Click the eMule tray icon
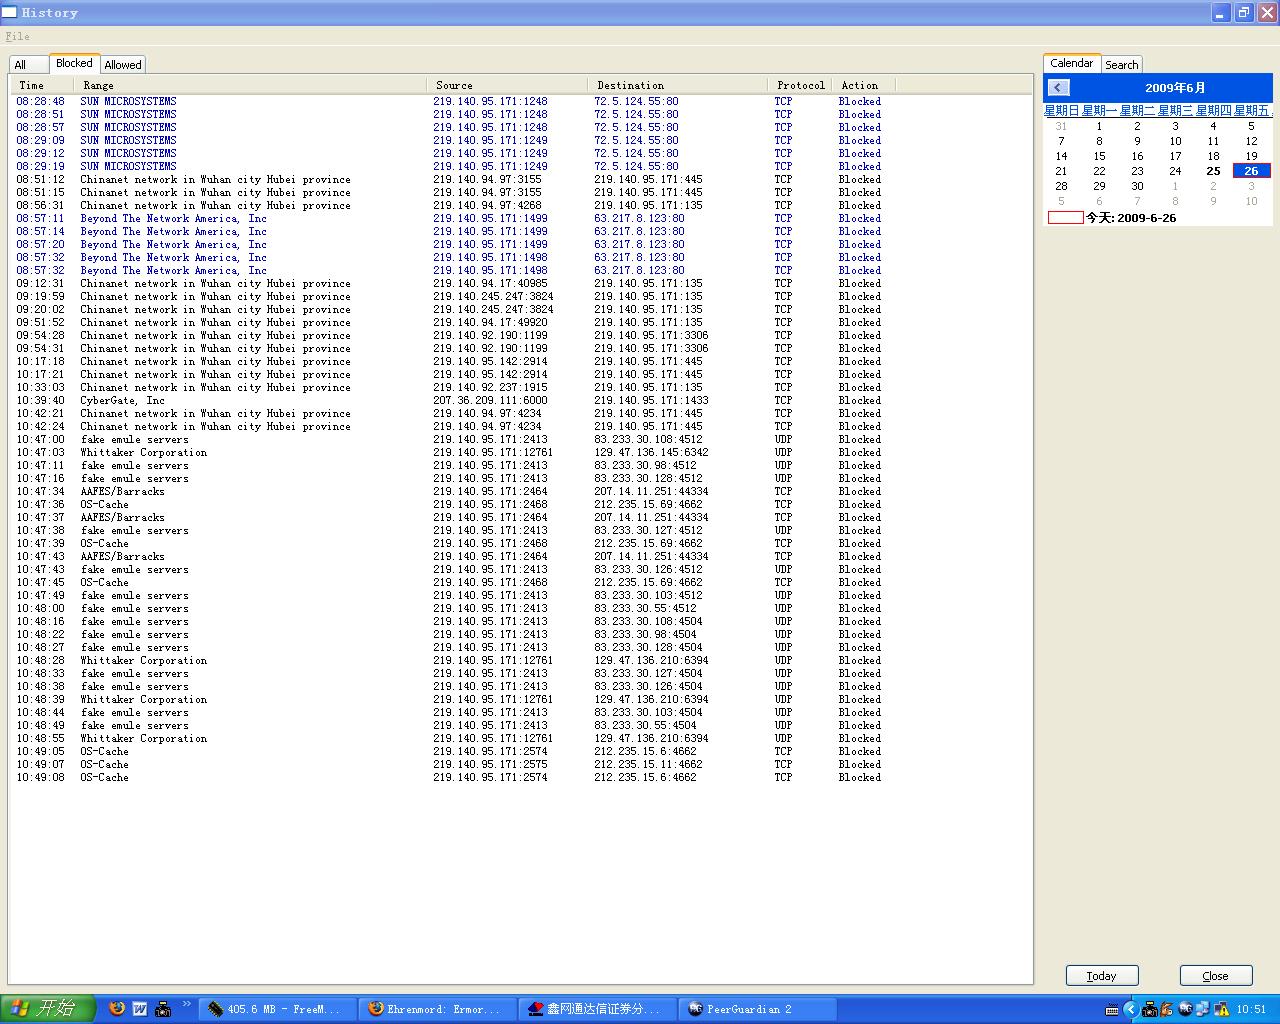This screenshot has height=1024, width=1280. coord(1166,1009)
